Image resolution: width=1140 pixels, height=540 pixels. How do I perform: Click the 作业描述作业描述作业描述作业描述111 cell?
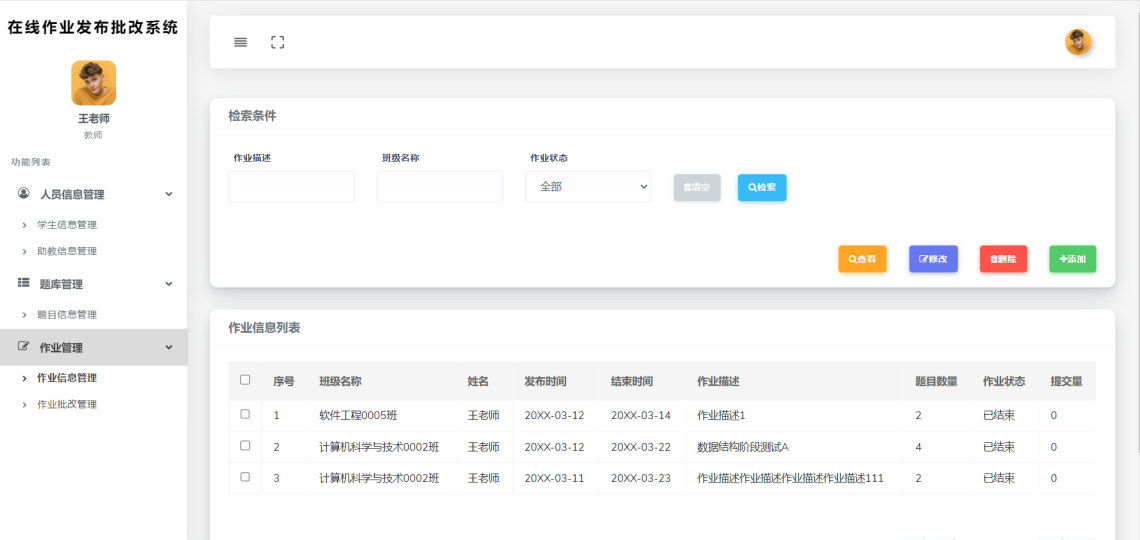click(790, 478)
